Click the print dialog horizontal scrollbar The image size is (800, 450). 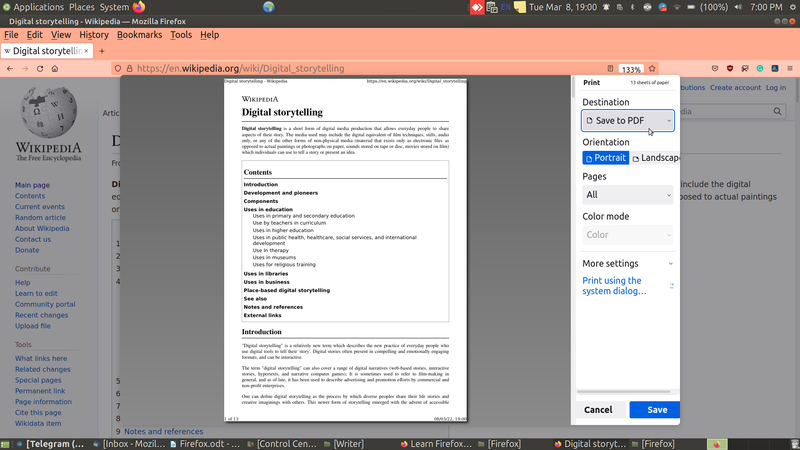pyautogui.click(x=623, y=392)
